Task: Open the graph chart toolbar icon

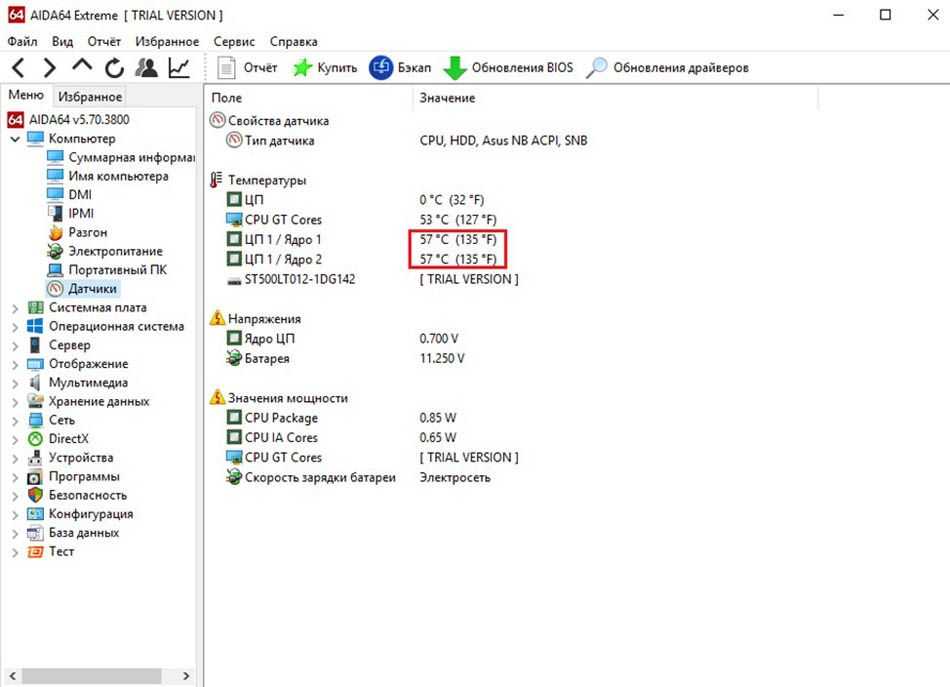Action: (x=179, y=67)
